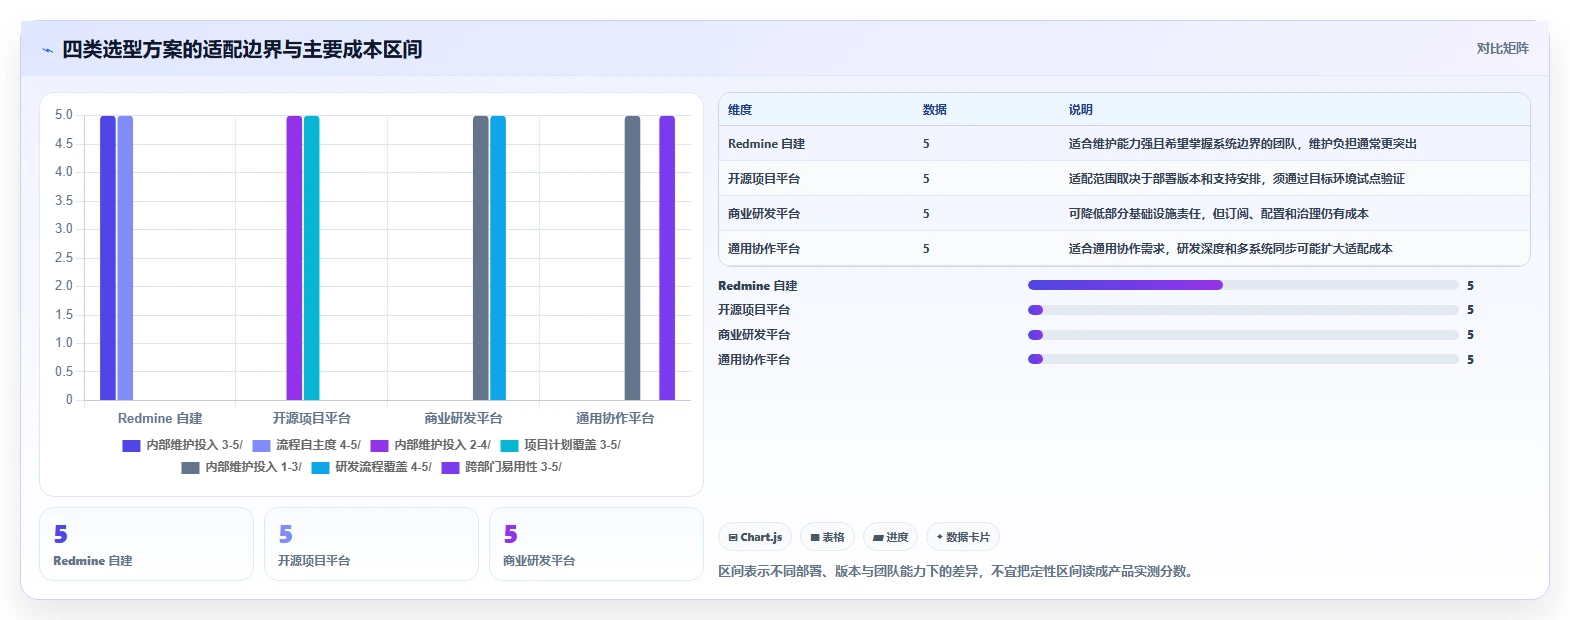Click the 进度 chip
This screenshot has width=1570, height=620.
890,537
